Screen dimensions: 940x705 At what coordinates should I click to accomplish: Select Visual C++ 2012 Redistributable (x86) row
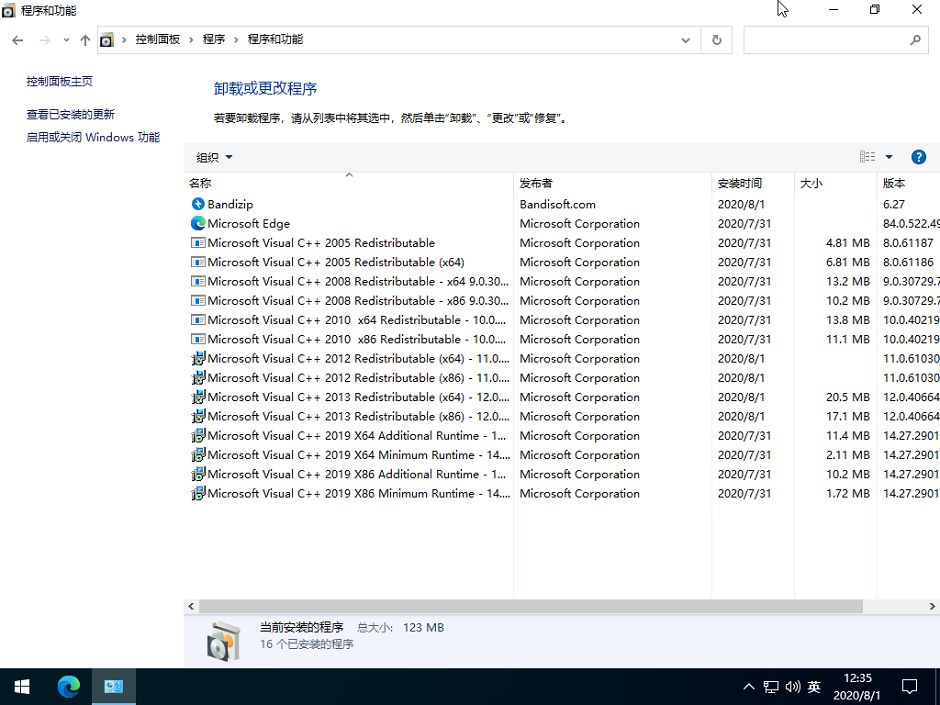[x=562, y=378]
